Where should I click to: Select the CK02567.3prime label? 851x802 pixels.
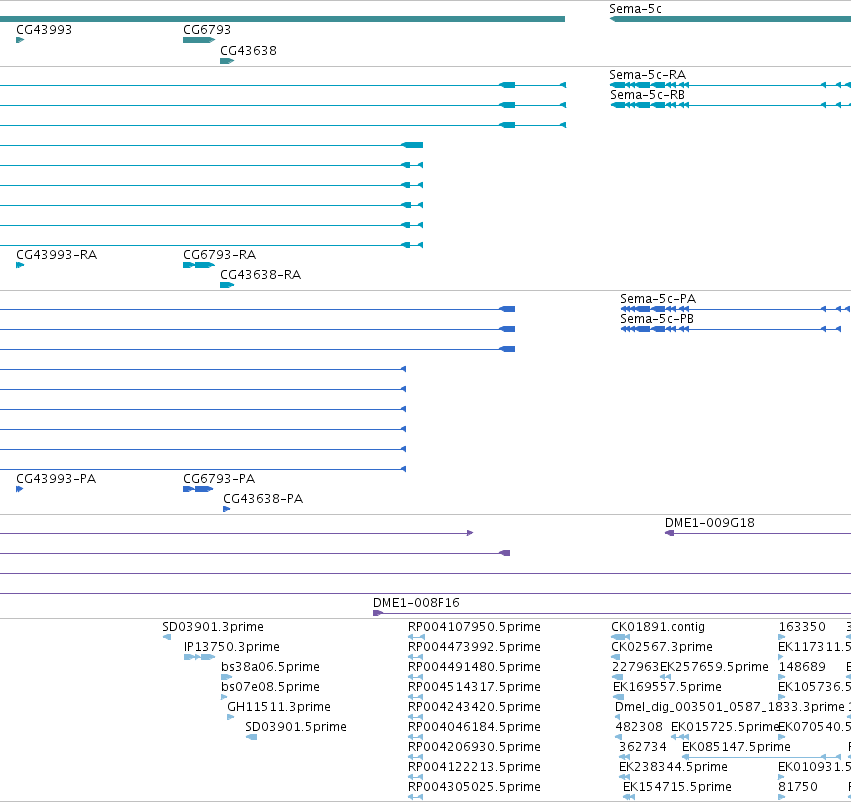click(662, 647)
